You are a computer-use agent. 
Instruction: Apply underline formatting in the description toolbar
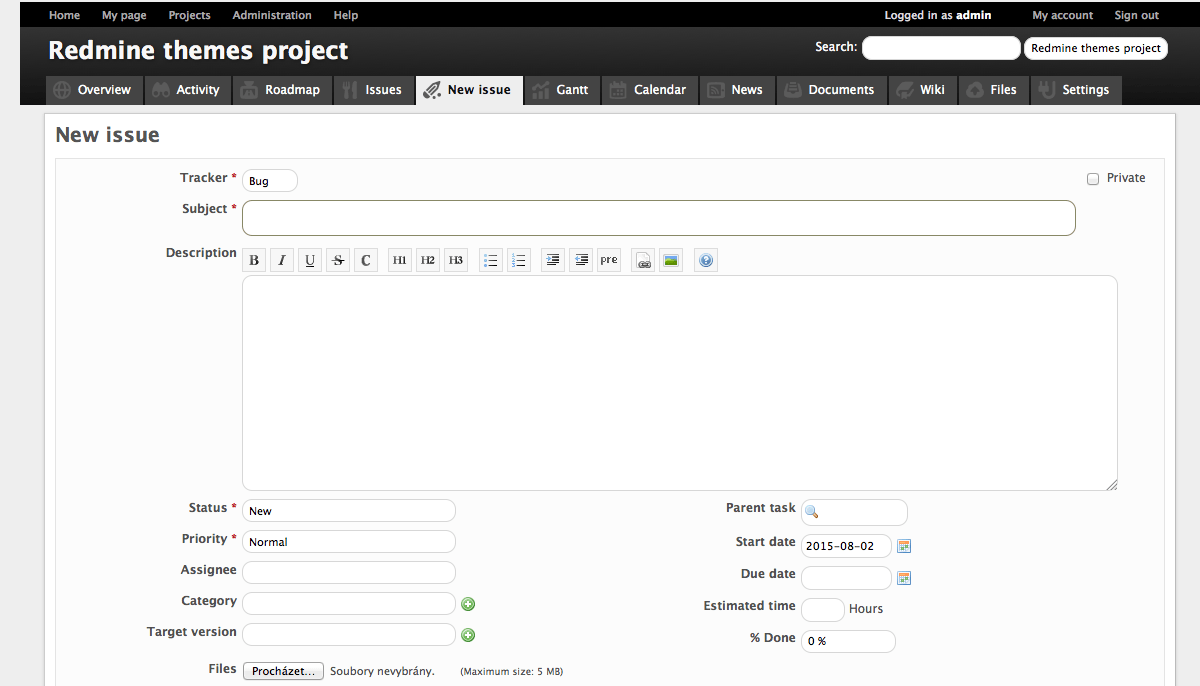click(310, 261)
